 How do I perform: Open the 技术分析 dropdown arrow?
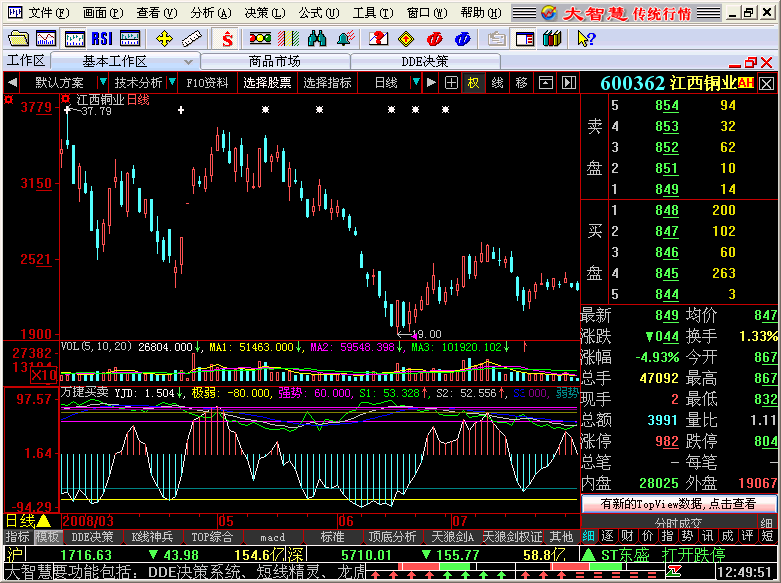point(172,83)
